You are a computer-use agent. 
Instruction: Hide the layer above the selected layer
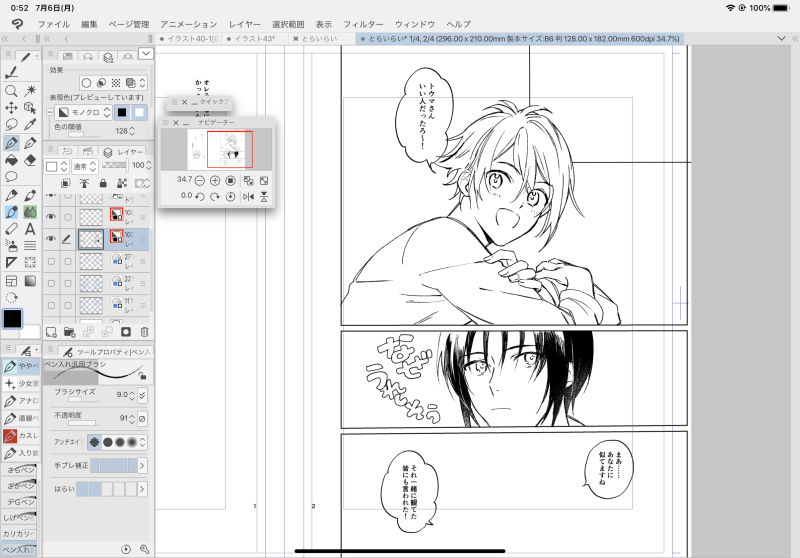tap(51, 217)
